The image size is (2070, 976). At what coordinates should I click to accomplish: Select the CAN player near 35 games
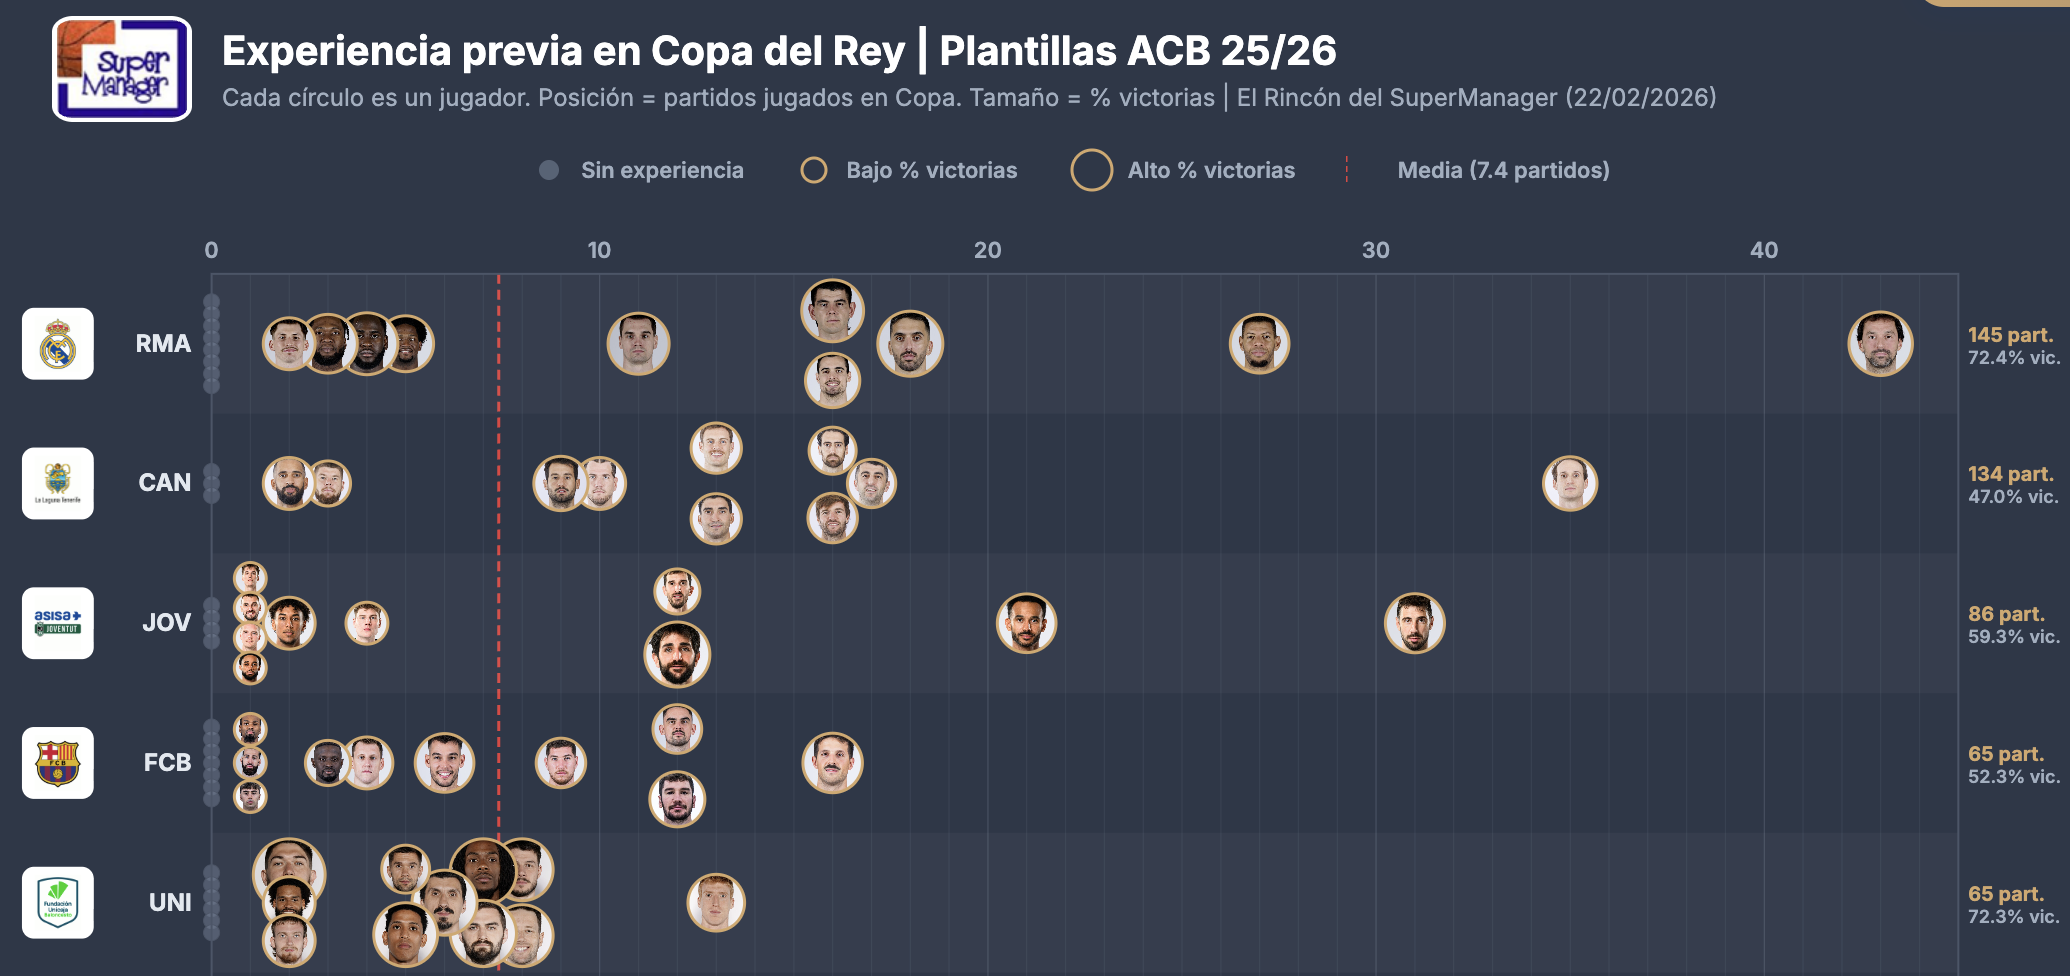(1570, 483)
